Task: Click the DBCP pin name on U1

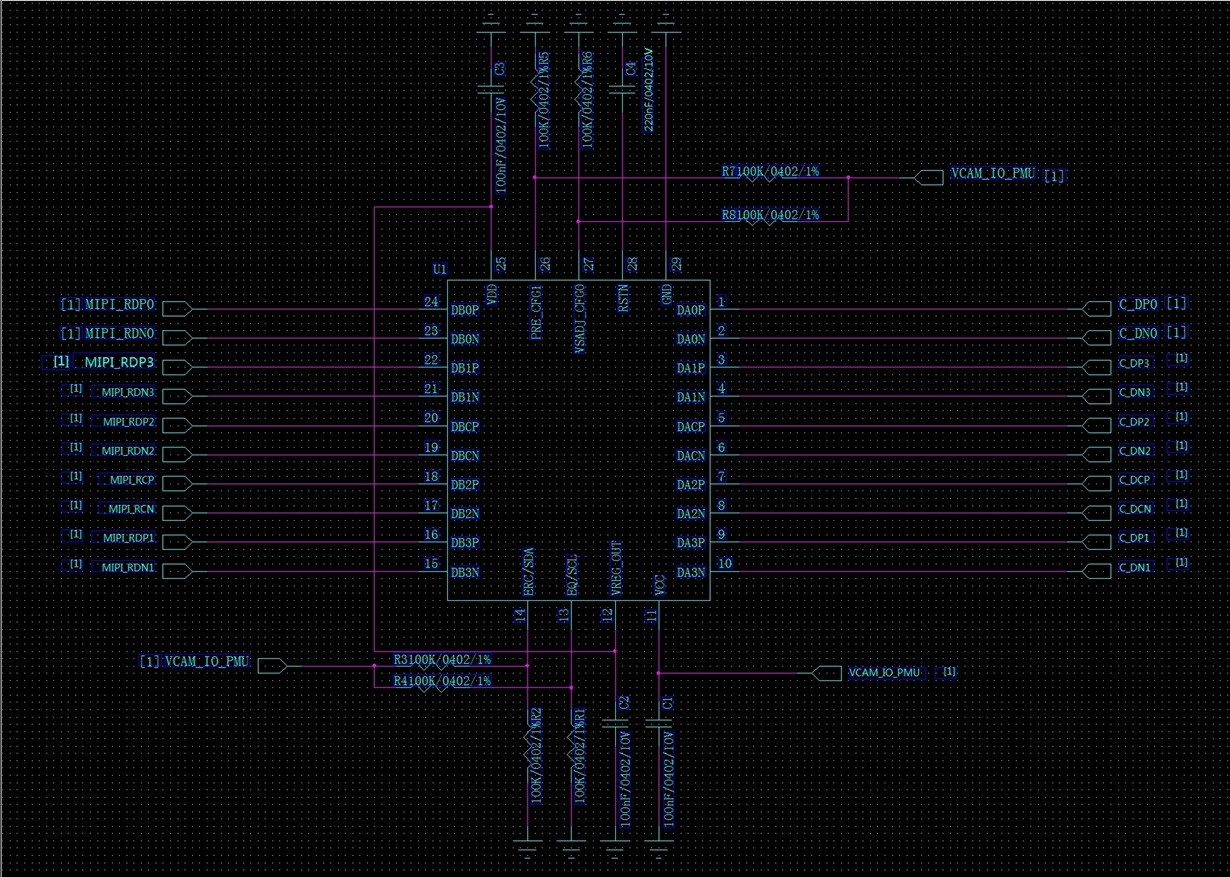Action: (465, 427)
